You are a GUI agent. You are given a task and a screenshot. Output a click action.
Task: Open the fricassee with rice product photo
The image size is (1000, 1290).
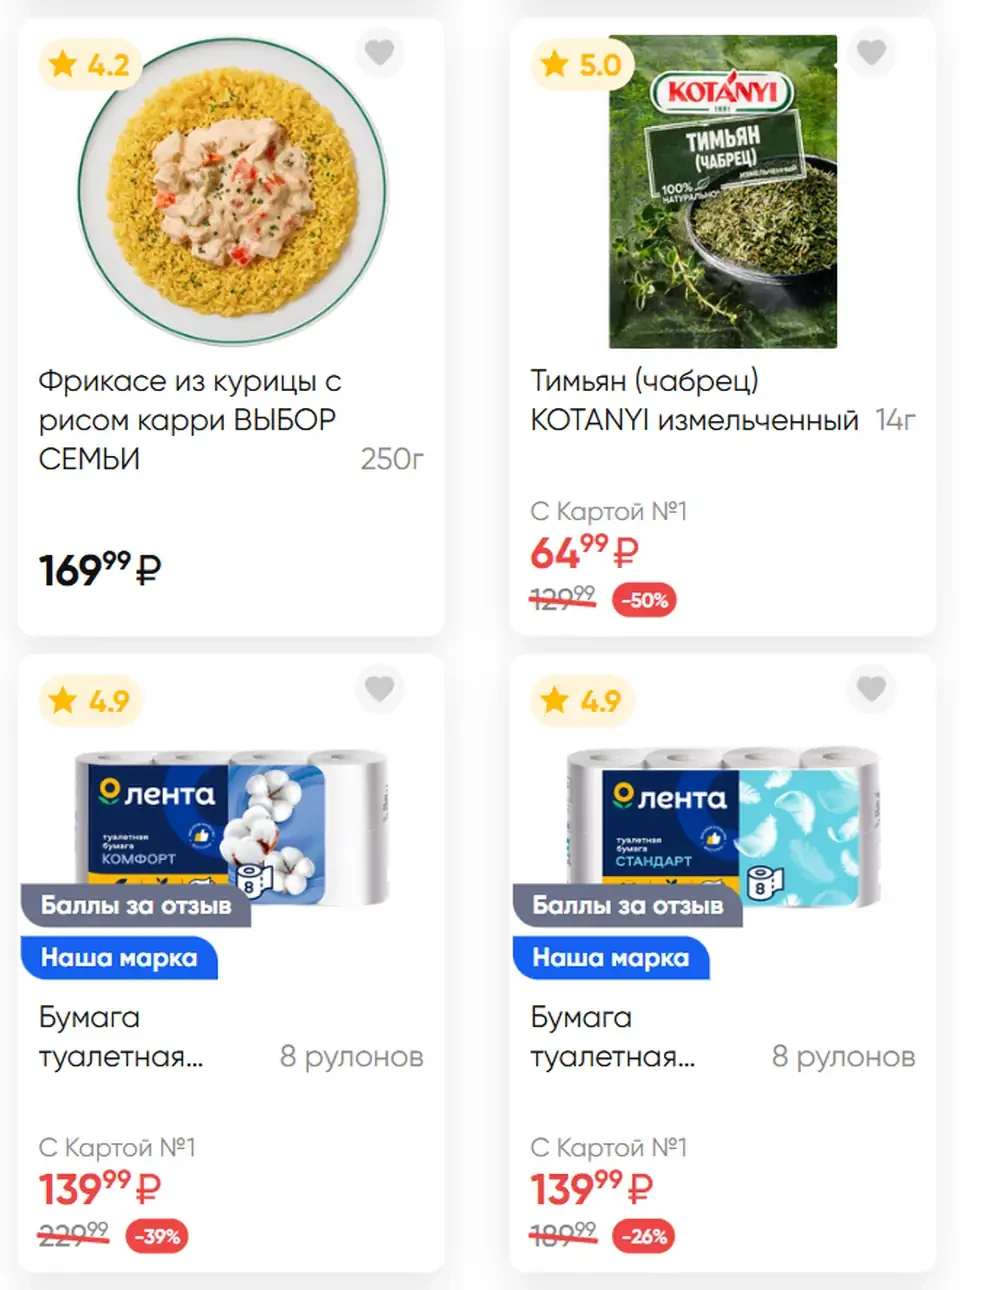[232, 191]
